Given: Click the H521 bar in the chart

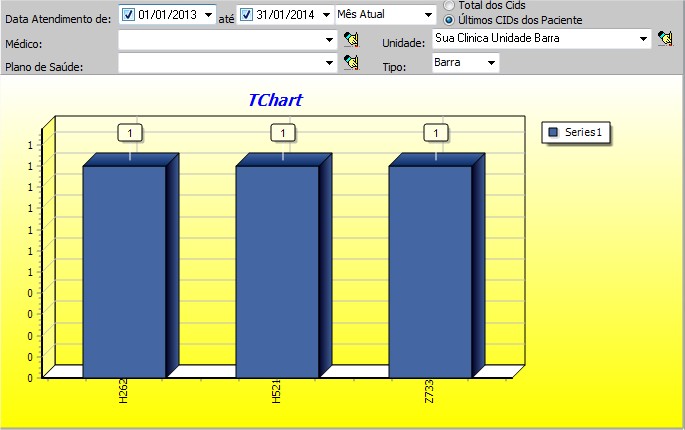Looking at the screenshot, I should [277, 270].
